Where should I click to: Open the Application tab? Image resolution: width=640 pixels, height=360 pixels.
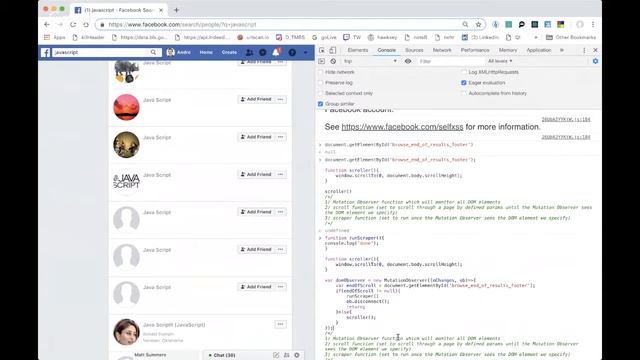539,50
